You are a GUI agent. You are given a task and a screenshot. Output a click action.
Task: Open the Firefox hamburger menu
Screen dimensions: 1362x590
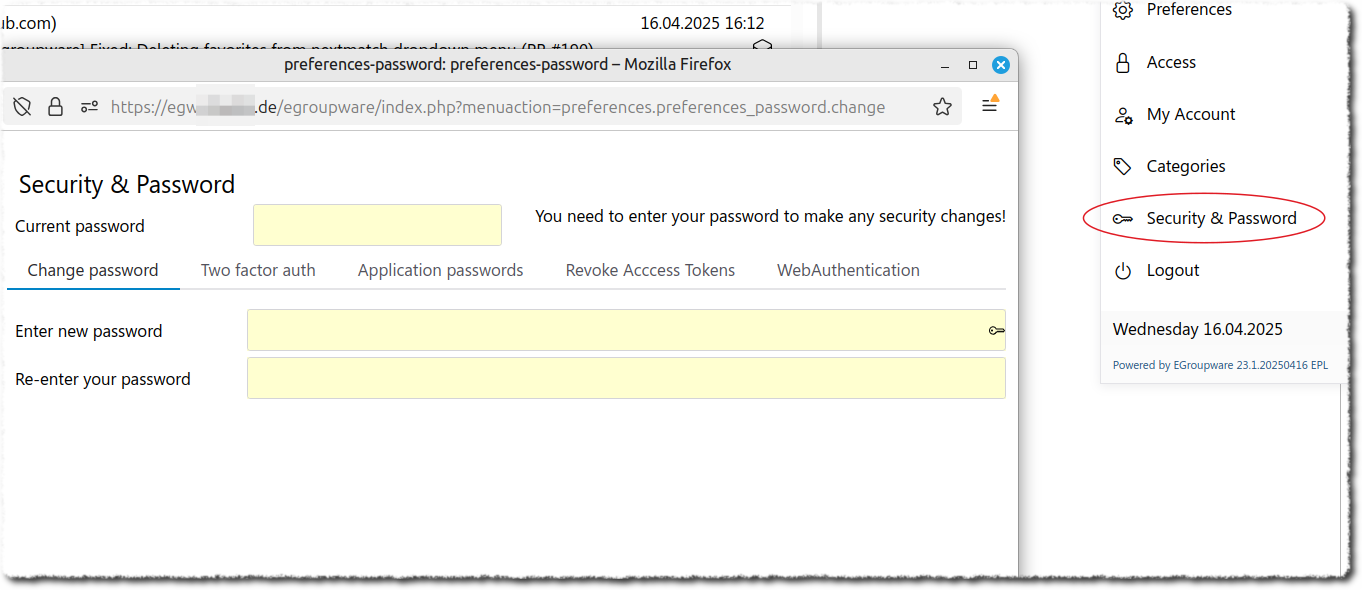(990, 105)
